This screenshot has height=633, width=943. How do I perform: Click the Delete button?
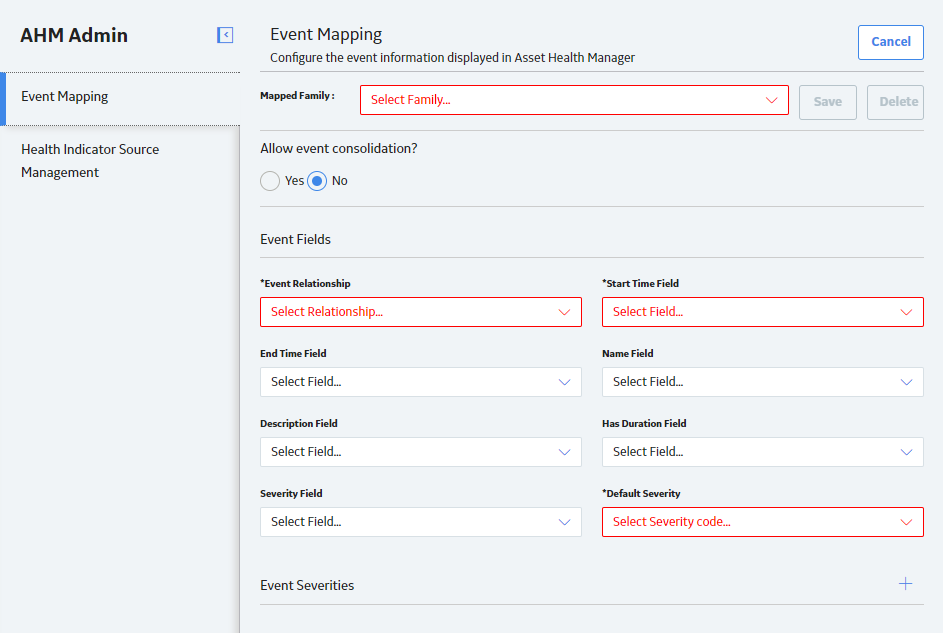click(895, 102)
